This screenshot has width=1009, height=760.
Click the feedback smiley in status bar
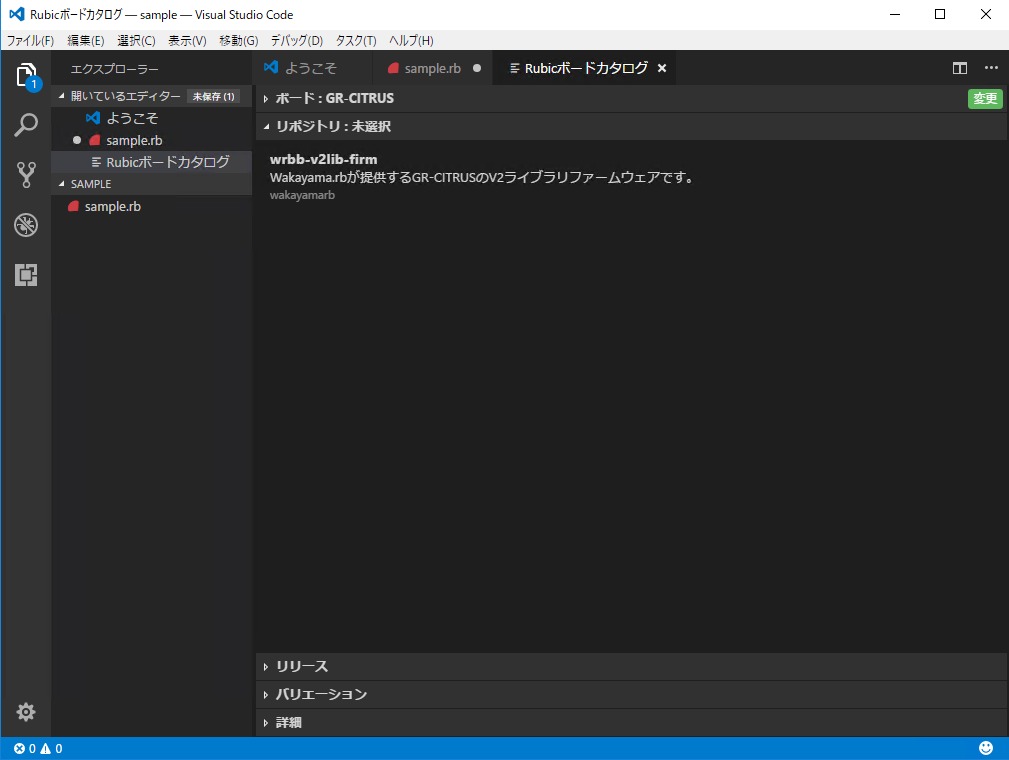(x=986, y=748)
